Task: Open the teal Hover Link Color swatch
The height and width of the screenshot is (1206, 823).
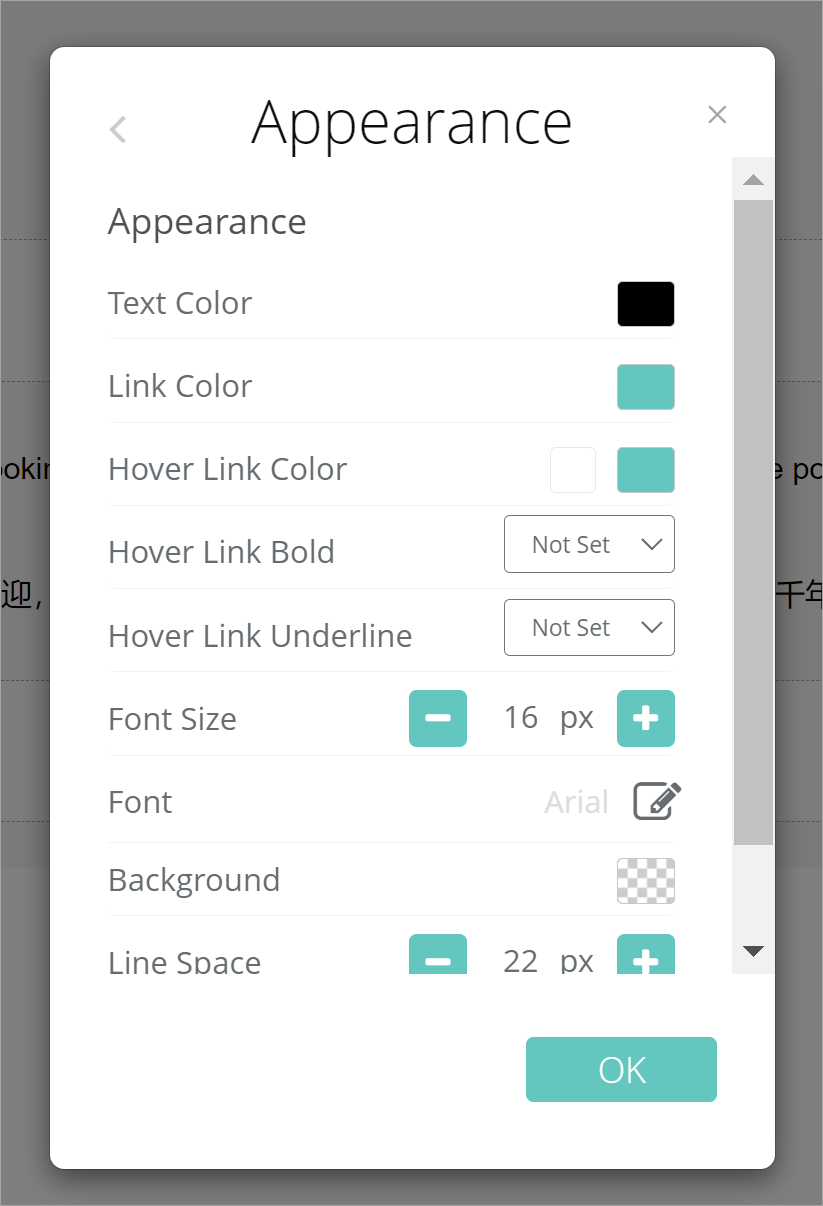Action: pos(646,470)
